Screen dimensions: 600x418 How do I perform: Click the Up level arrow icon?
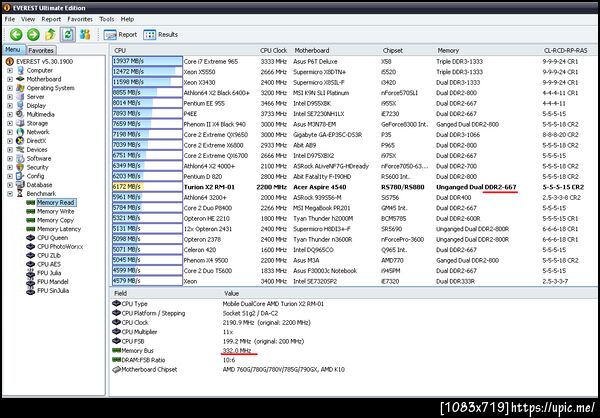[x=50, y=34]
